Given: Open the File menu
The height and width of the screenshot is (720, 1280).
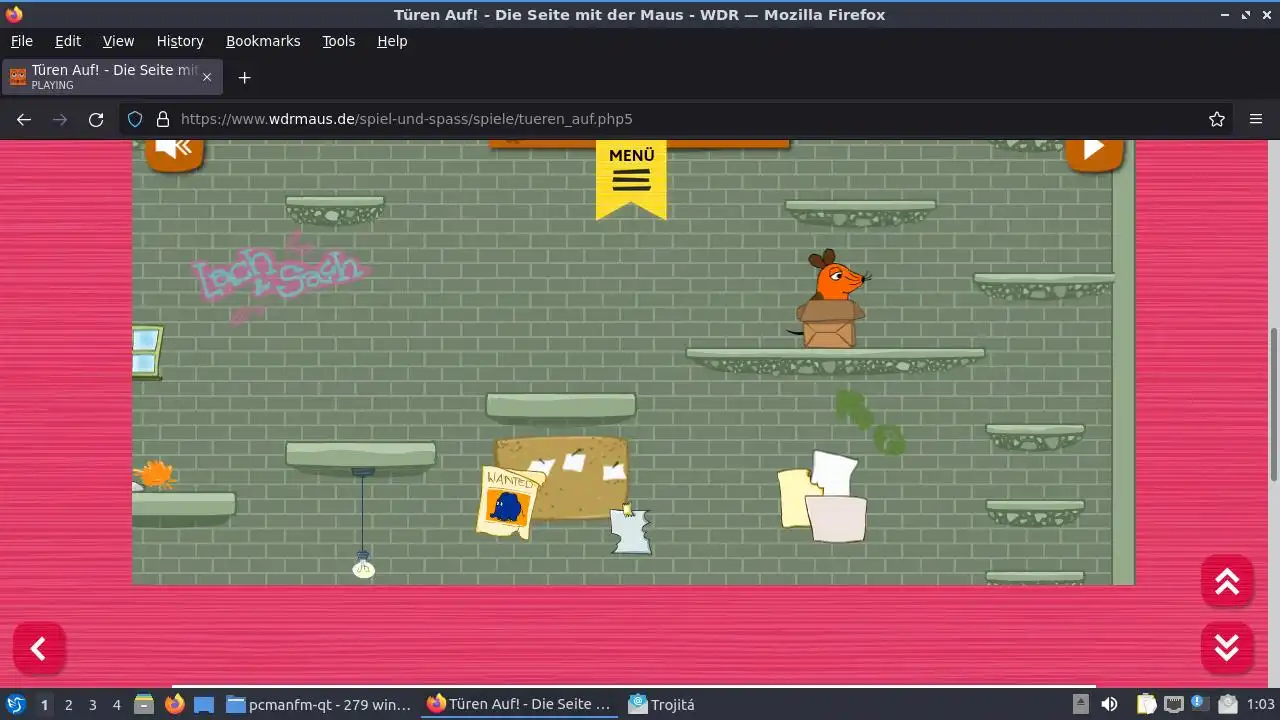Looking at the screenshot, I should (x=21, y=41).
